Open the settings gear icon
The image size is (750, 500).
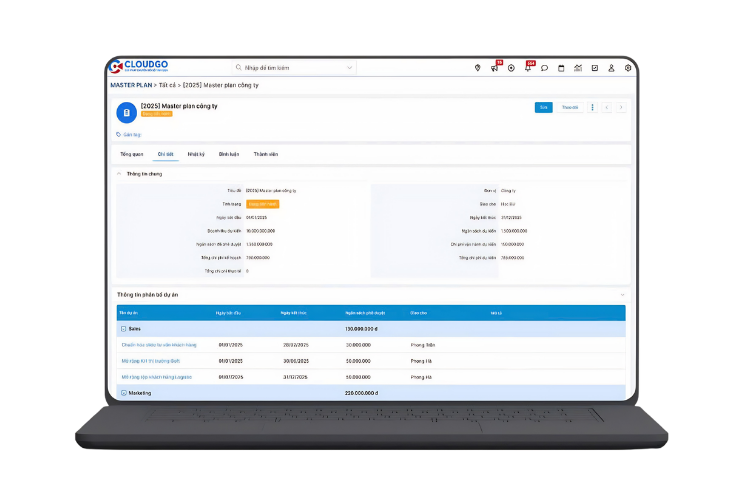pos(629,68)
